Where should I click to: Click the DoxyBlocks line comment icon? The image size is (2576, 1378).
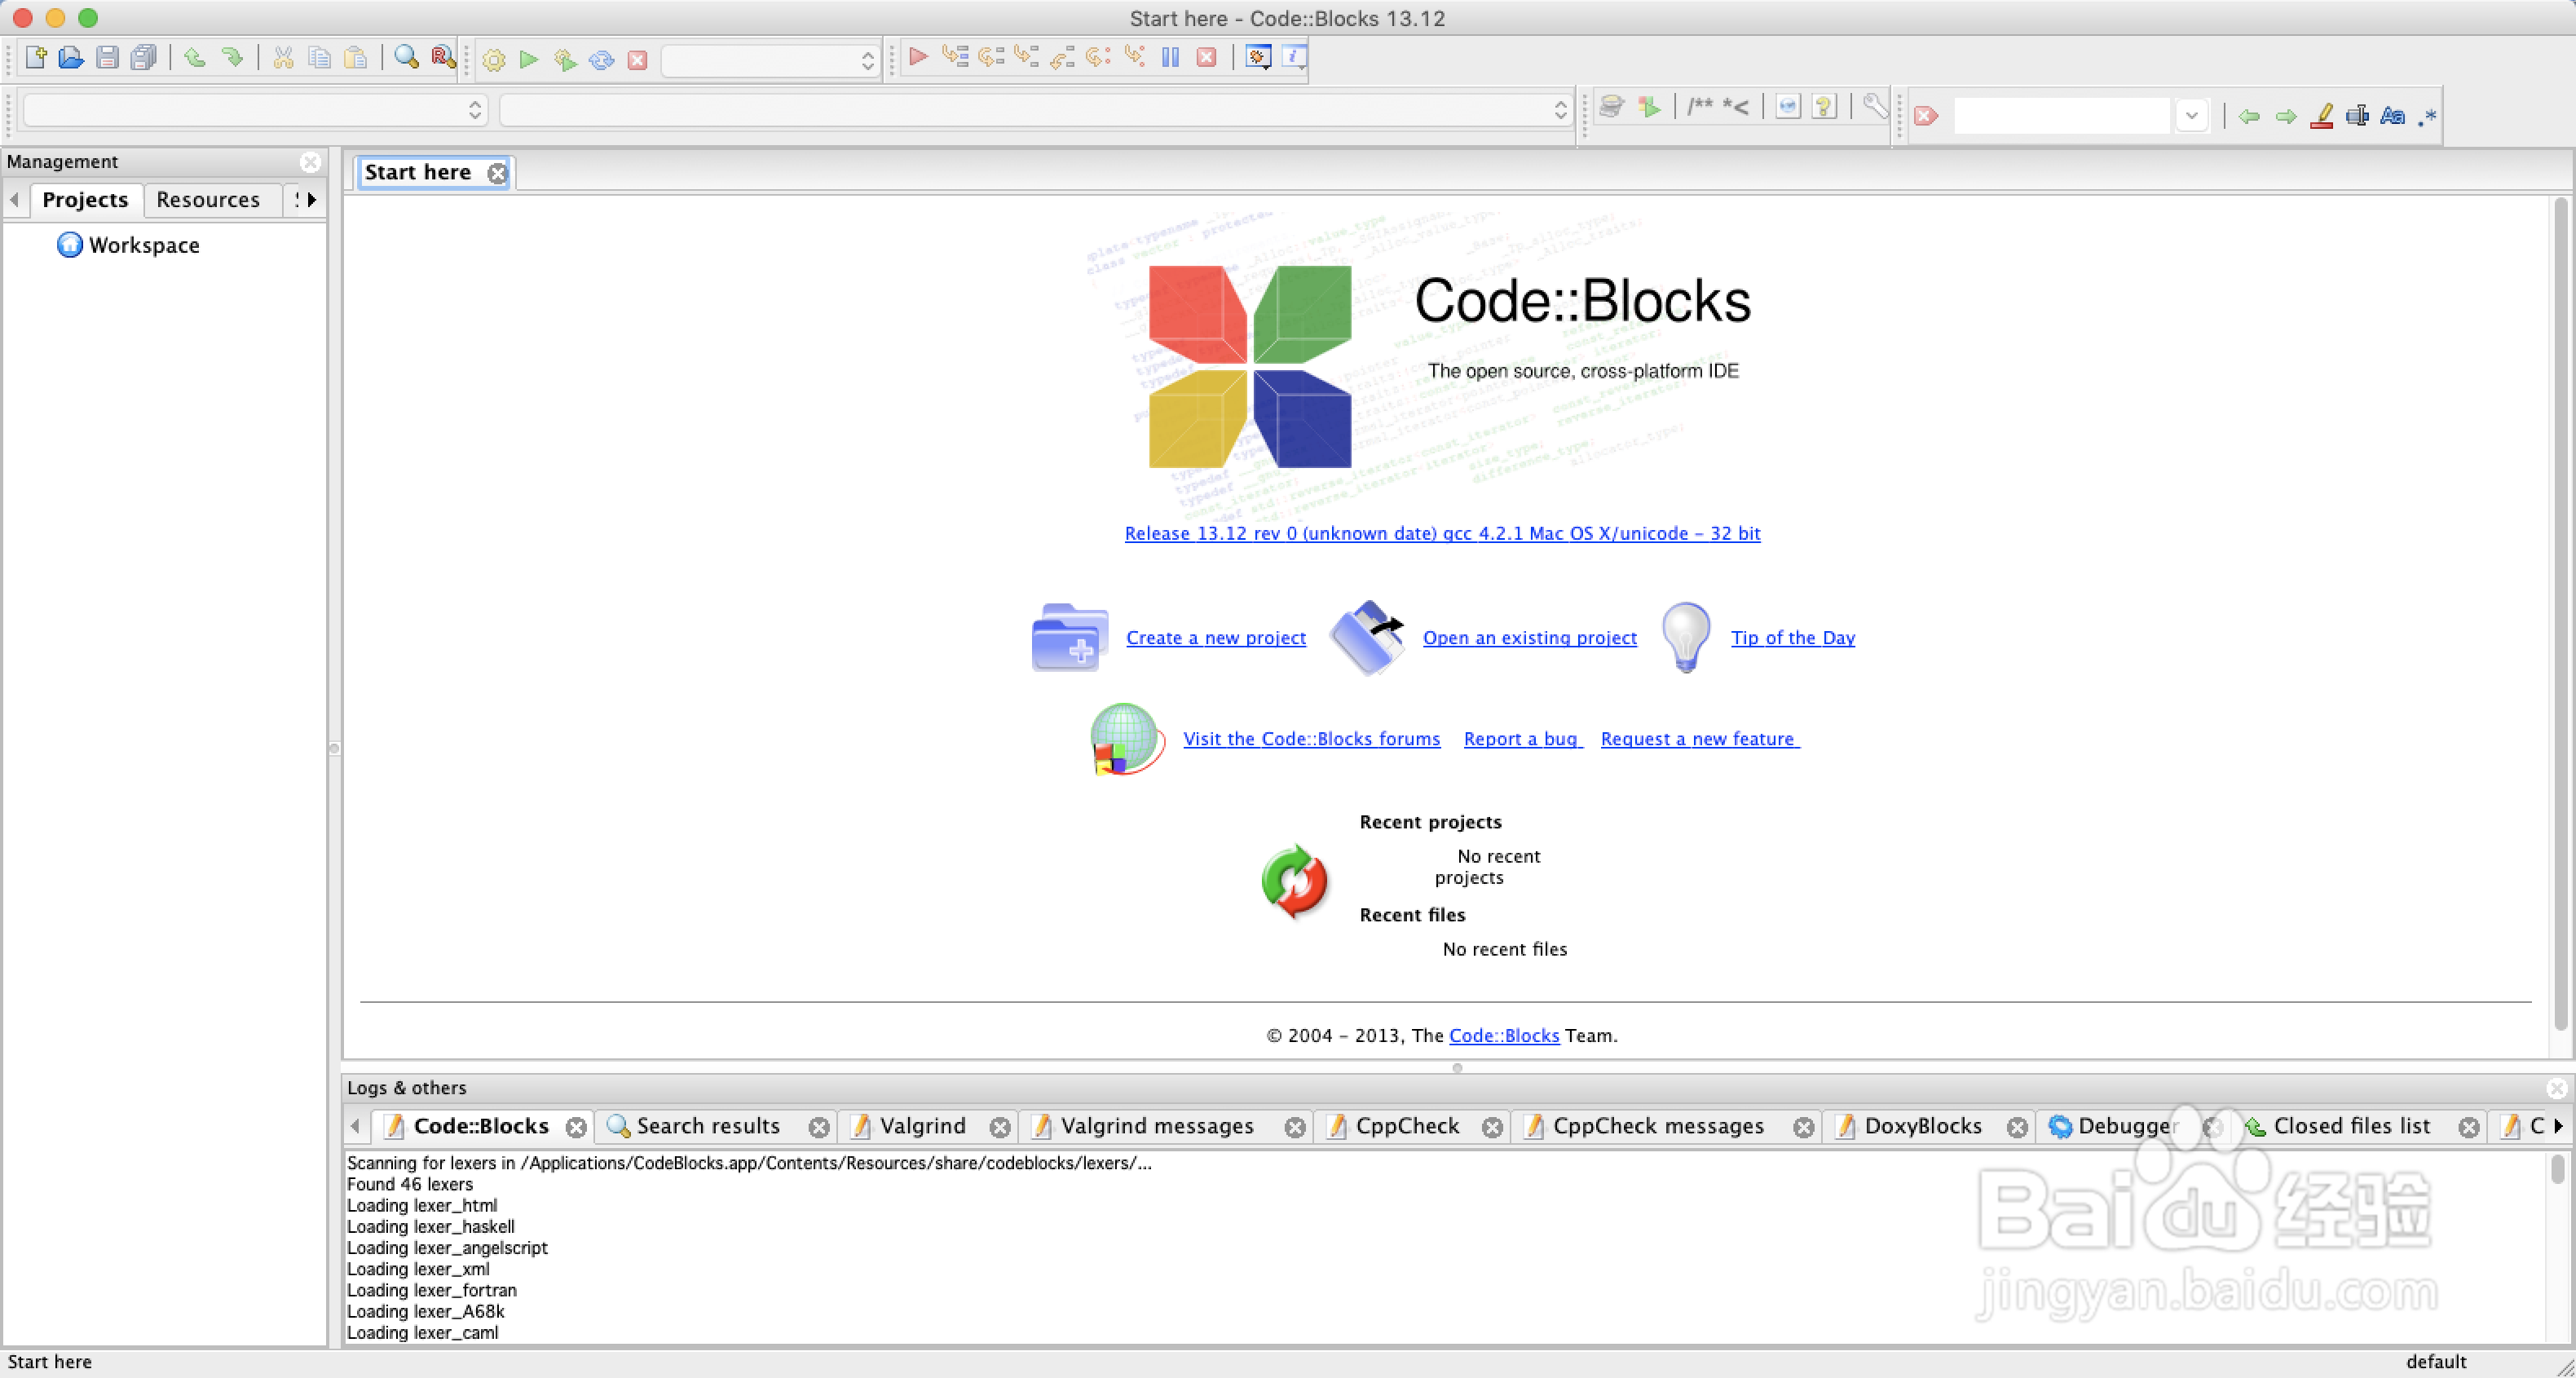click(1736, 106)
